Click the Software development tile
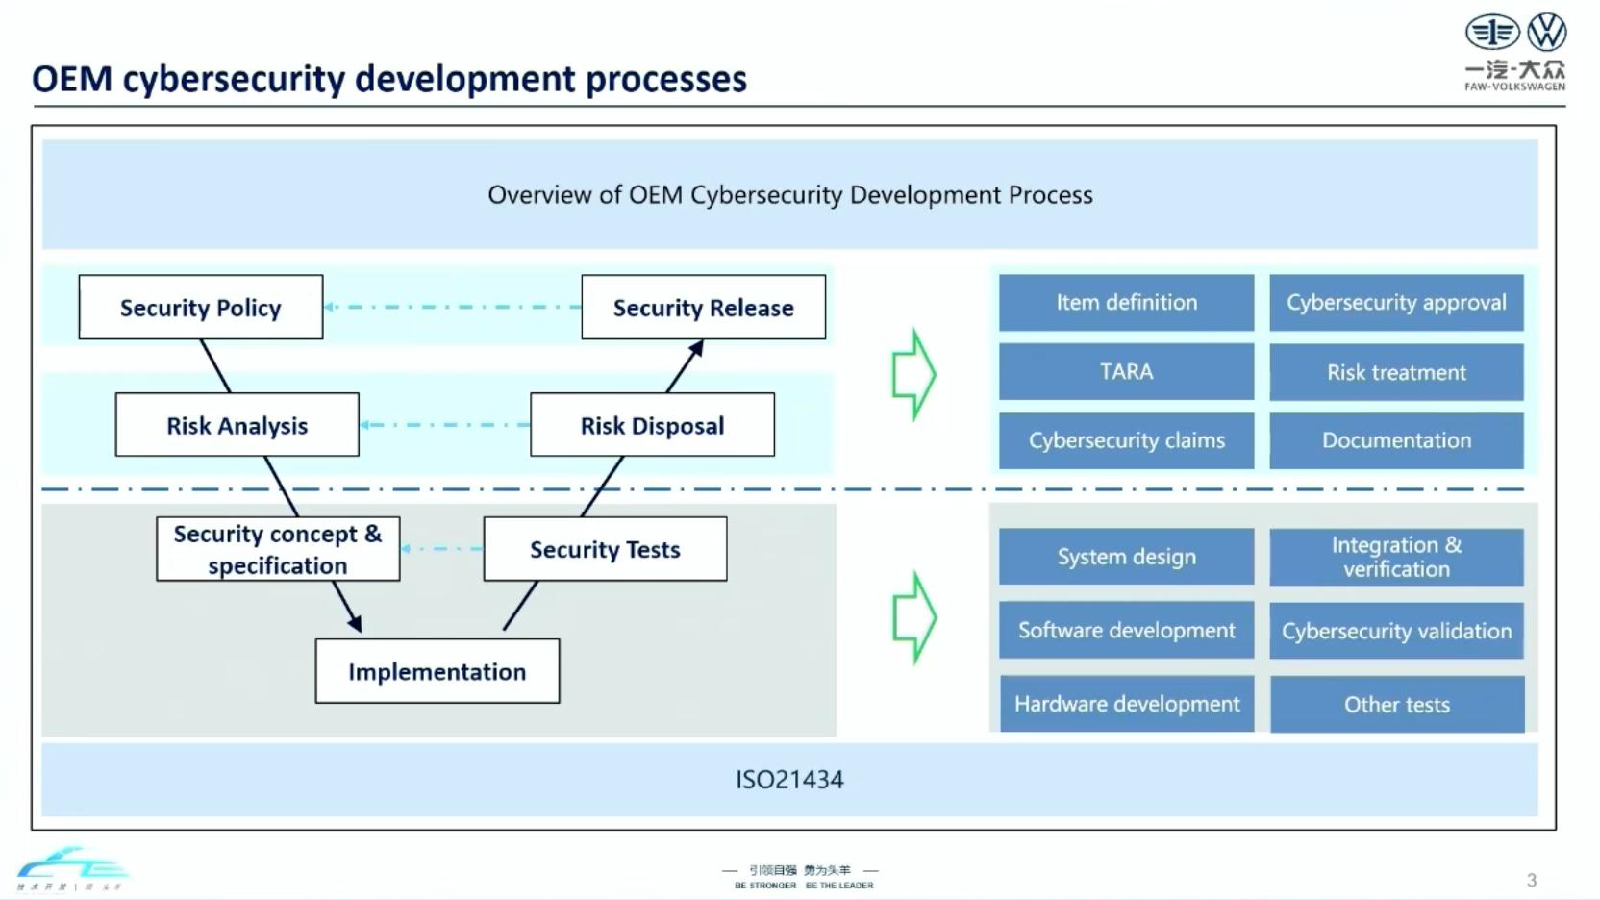This screenshot has width=1600, height=900. pyautogui.click(x=1127, y=630)
